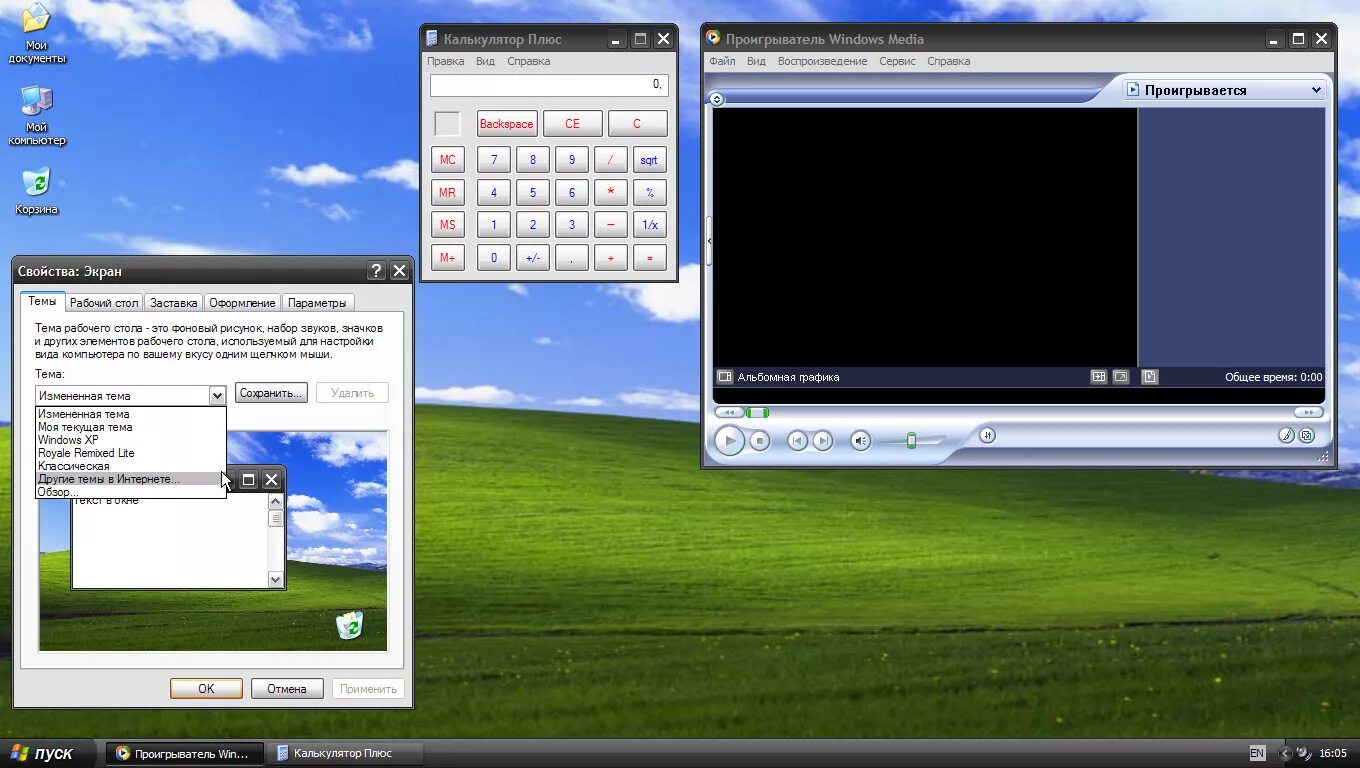Click the Сохранить button in display properties
Screen dimensions: 1360x768
(x=270, y=393)
